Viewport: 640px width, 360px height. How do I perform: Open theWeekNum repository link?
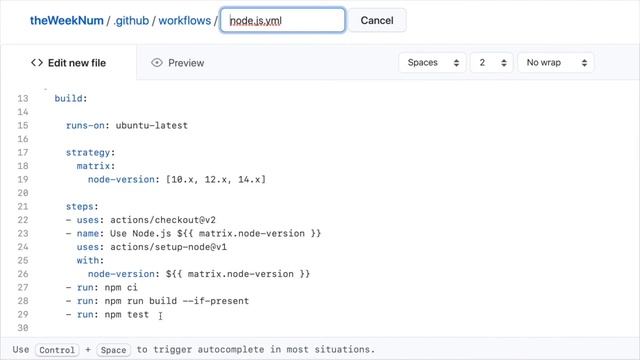coord(67,20)
